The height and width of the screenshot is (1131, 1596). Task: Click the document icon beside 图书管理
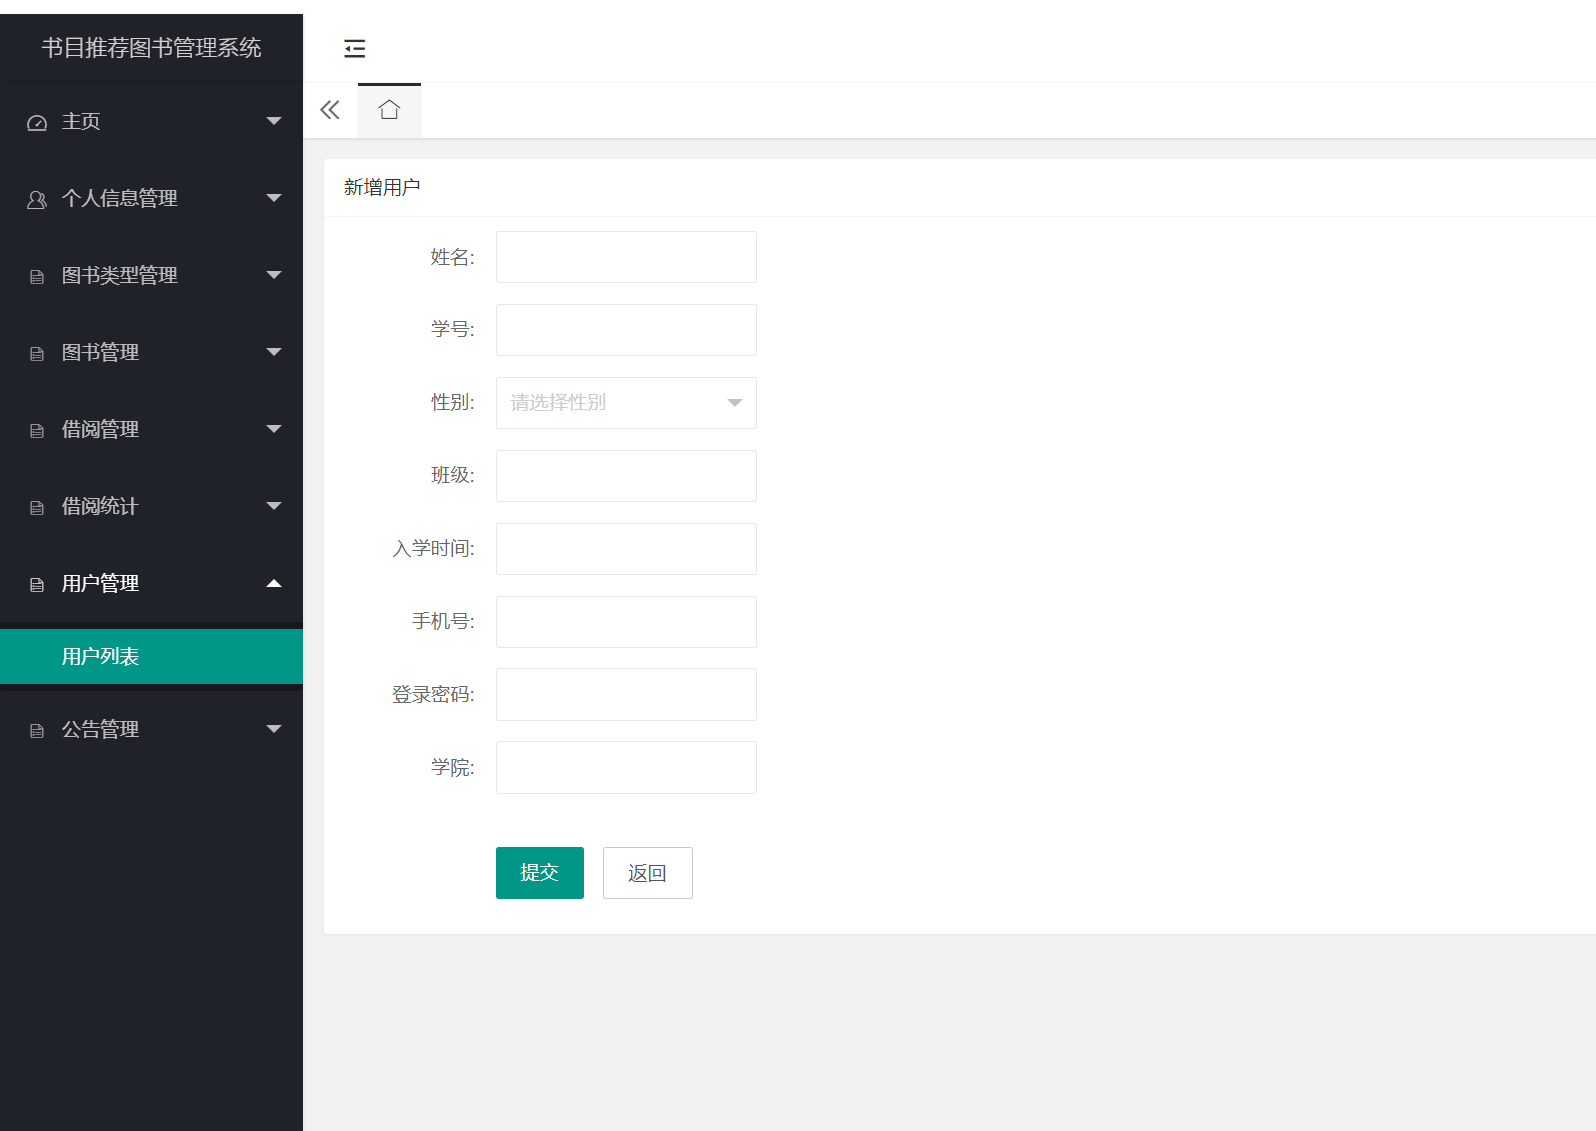pos(37,354)
